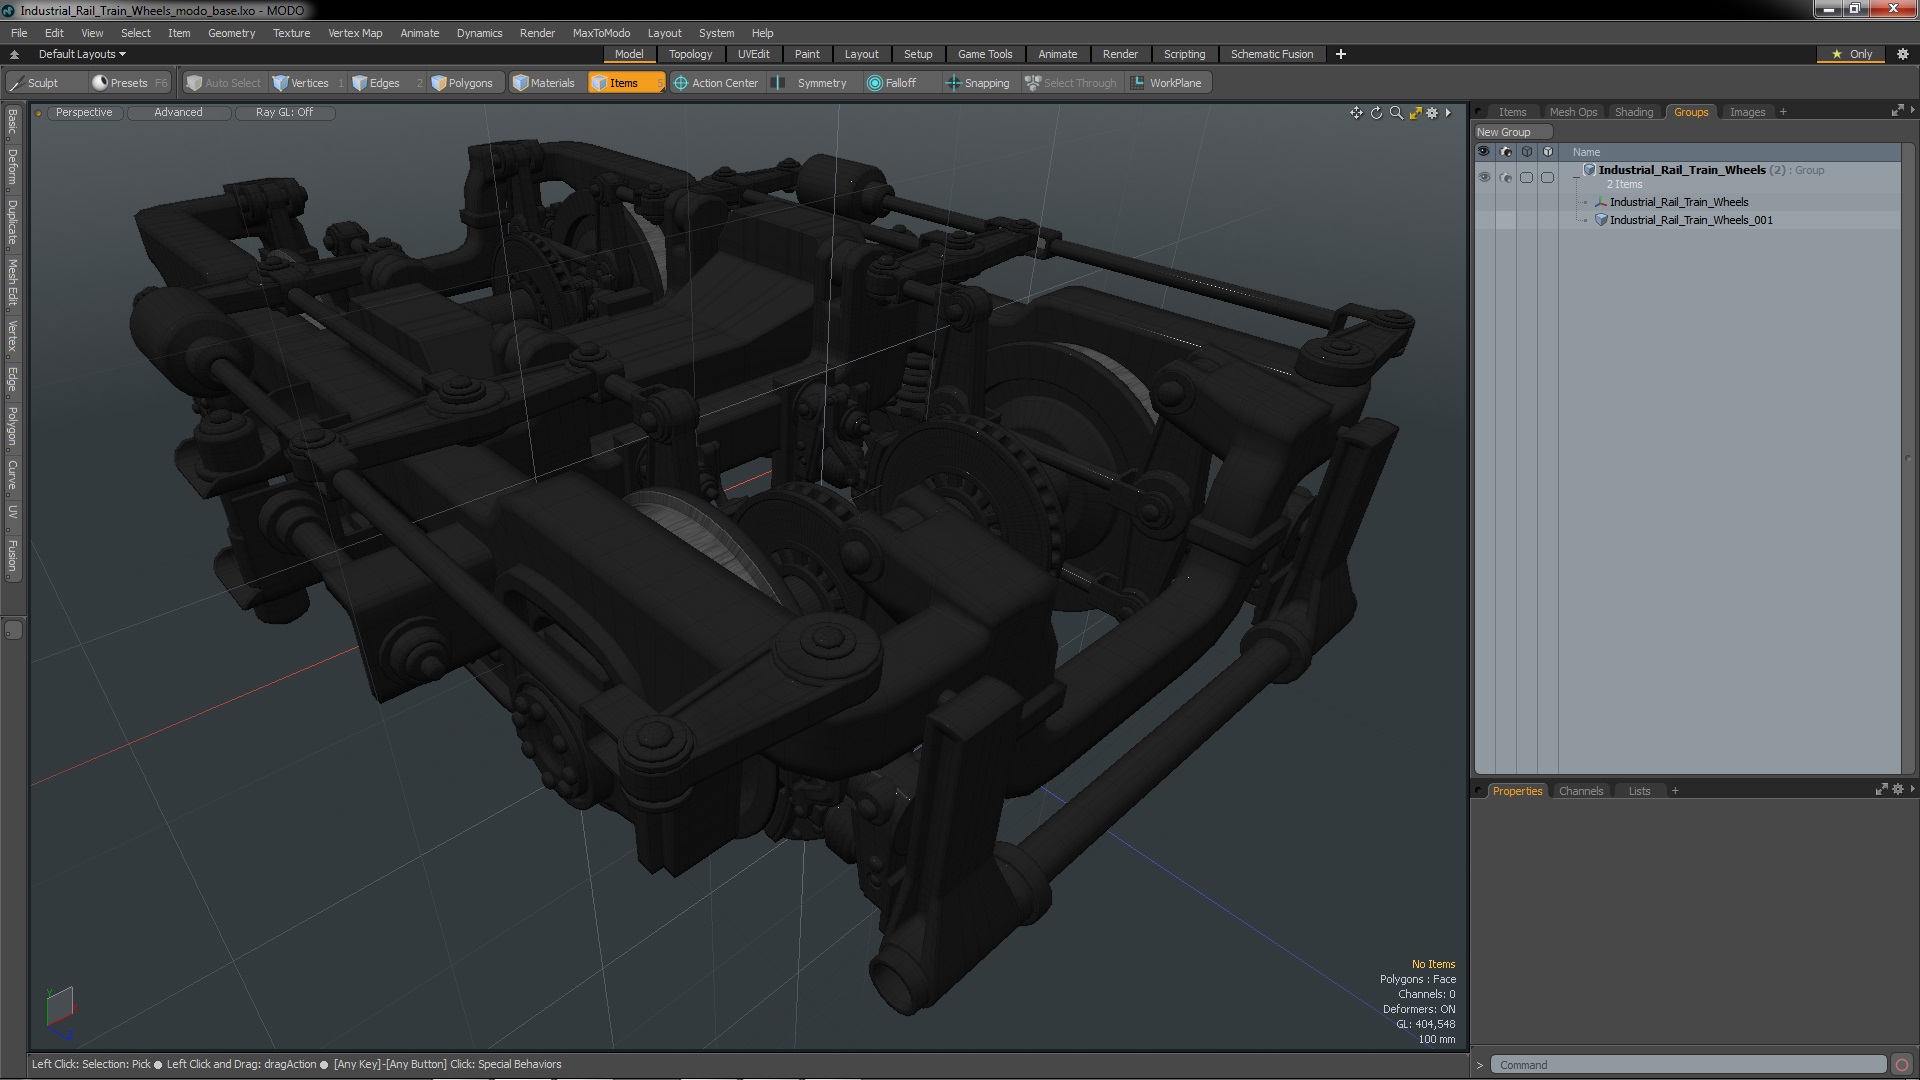Viewport: 1920px width, 1080px height.
Task: Click the axis gizmo in viewport corner
Action: click(60, 1013)
